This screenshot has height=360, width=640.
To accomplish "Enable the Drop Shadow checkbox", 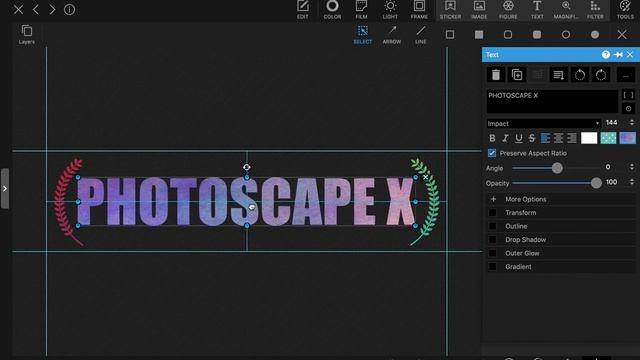I will [x=493, y=240].
